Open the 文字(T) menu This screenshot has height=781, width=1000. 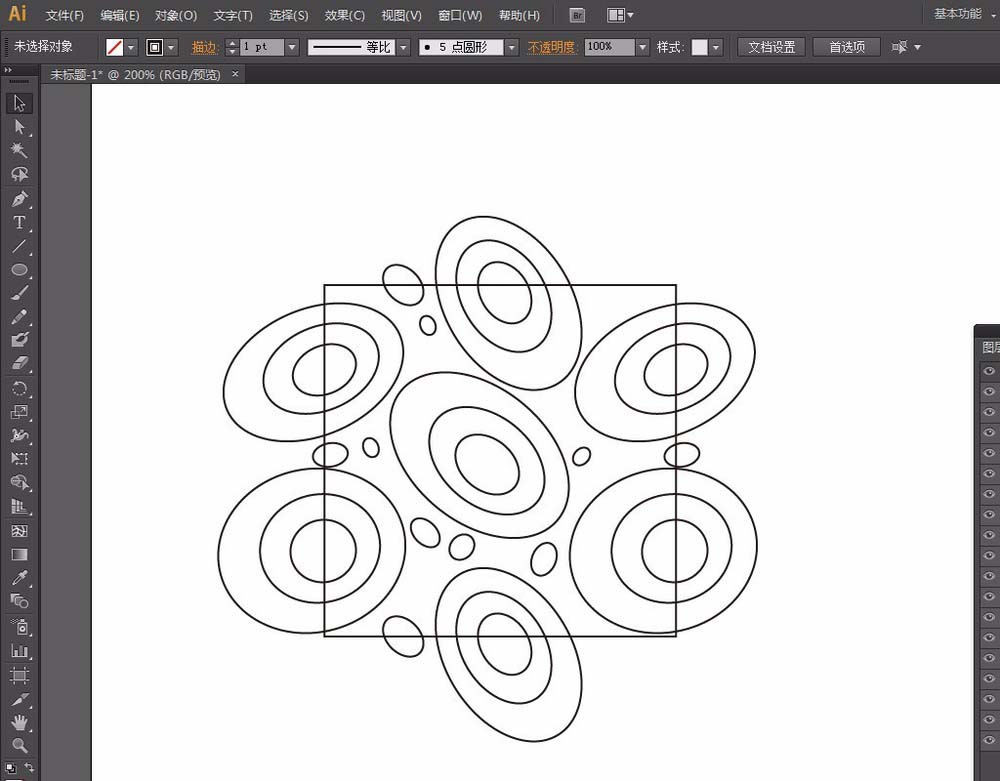pyautogui.click(x=233, y=15)
